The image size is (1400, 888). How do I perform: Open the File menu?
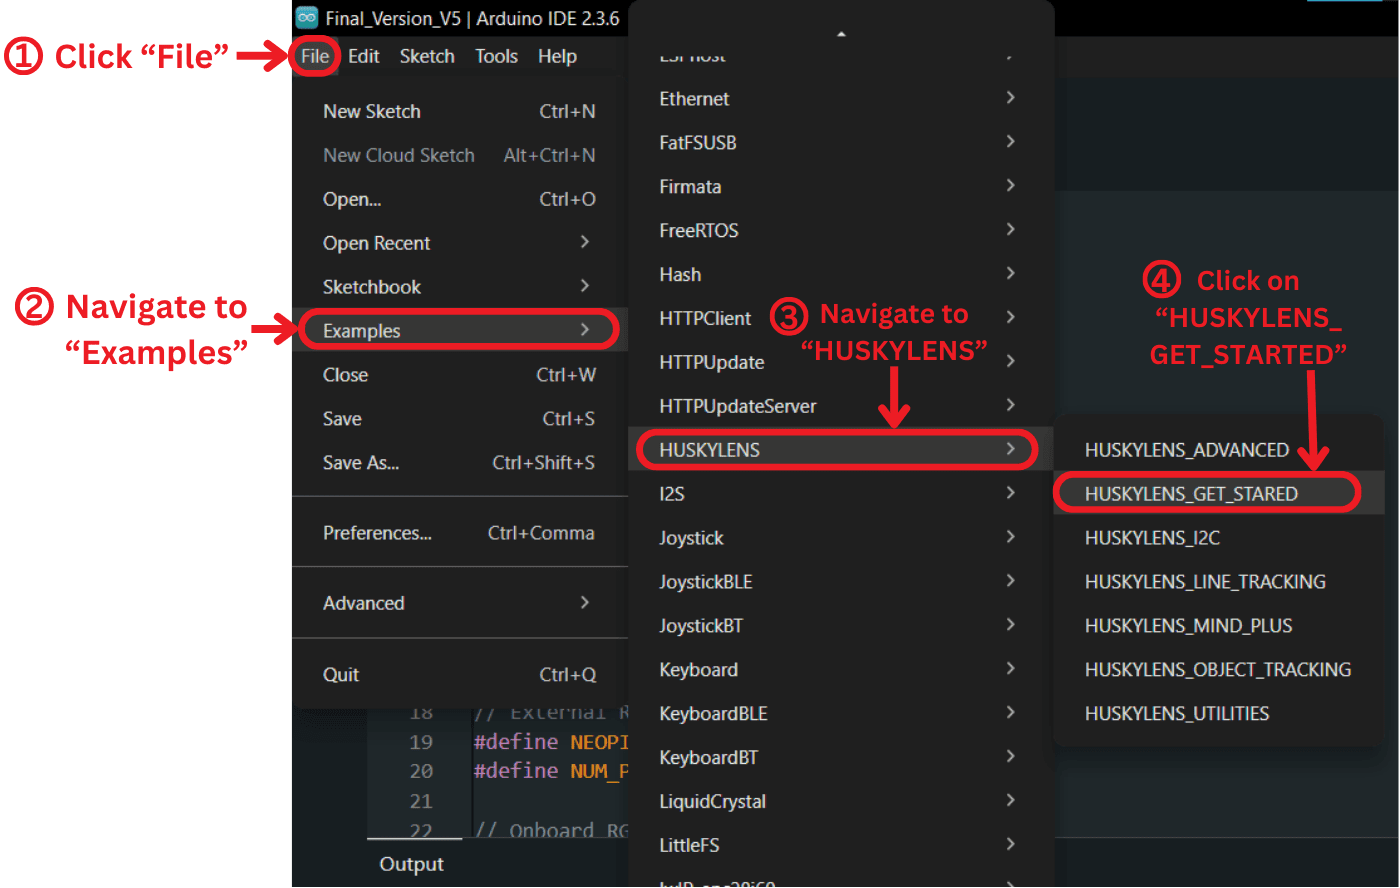click(315, 56)
